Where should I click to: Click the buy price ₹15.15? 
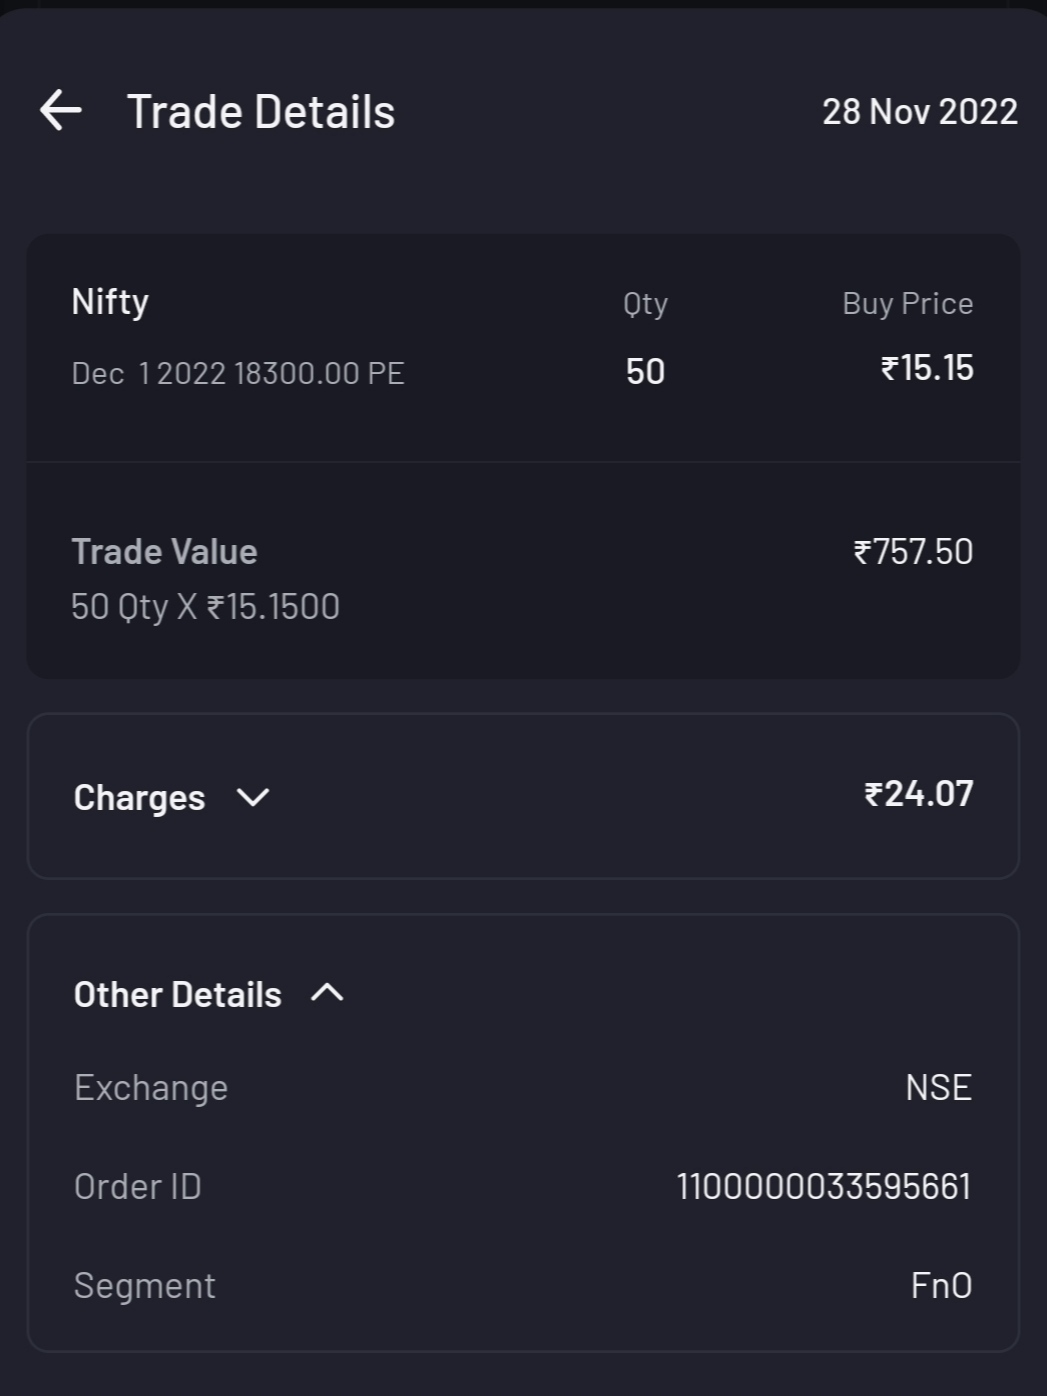[x=927, y=368]
